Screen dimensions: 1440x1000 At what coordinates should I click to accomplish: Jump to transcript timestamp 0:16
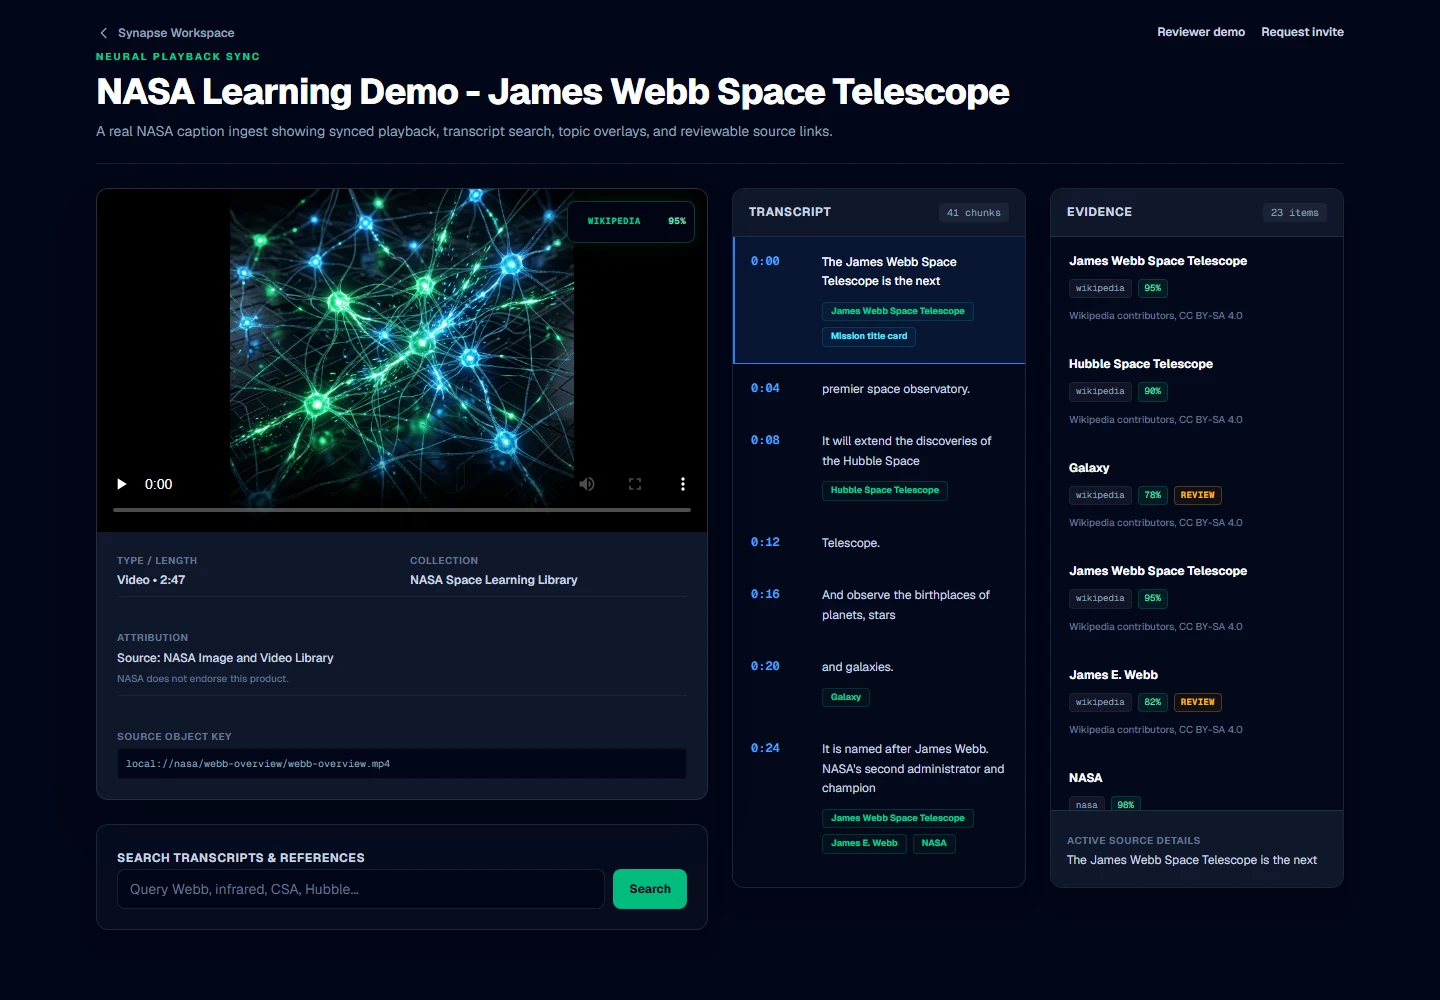click(765, 594)
